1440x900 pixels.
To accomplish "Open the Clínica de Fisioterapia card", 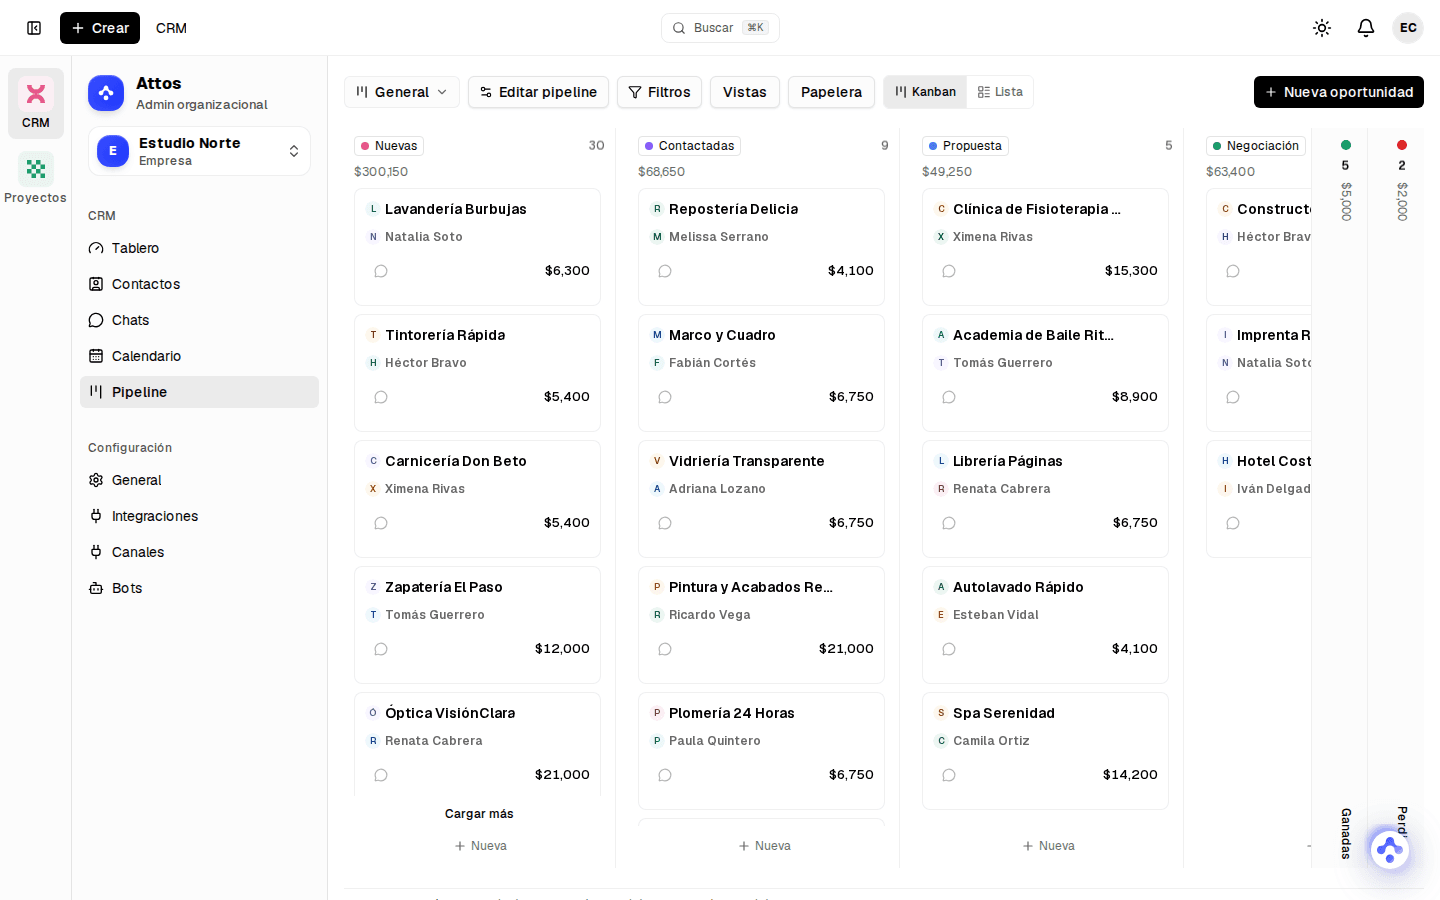I will click(1045, 247).
